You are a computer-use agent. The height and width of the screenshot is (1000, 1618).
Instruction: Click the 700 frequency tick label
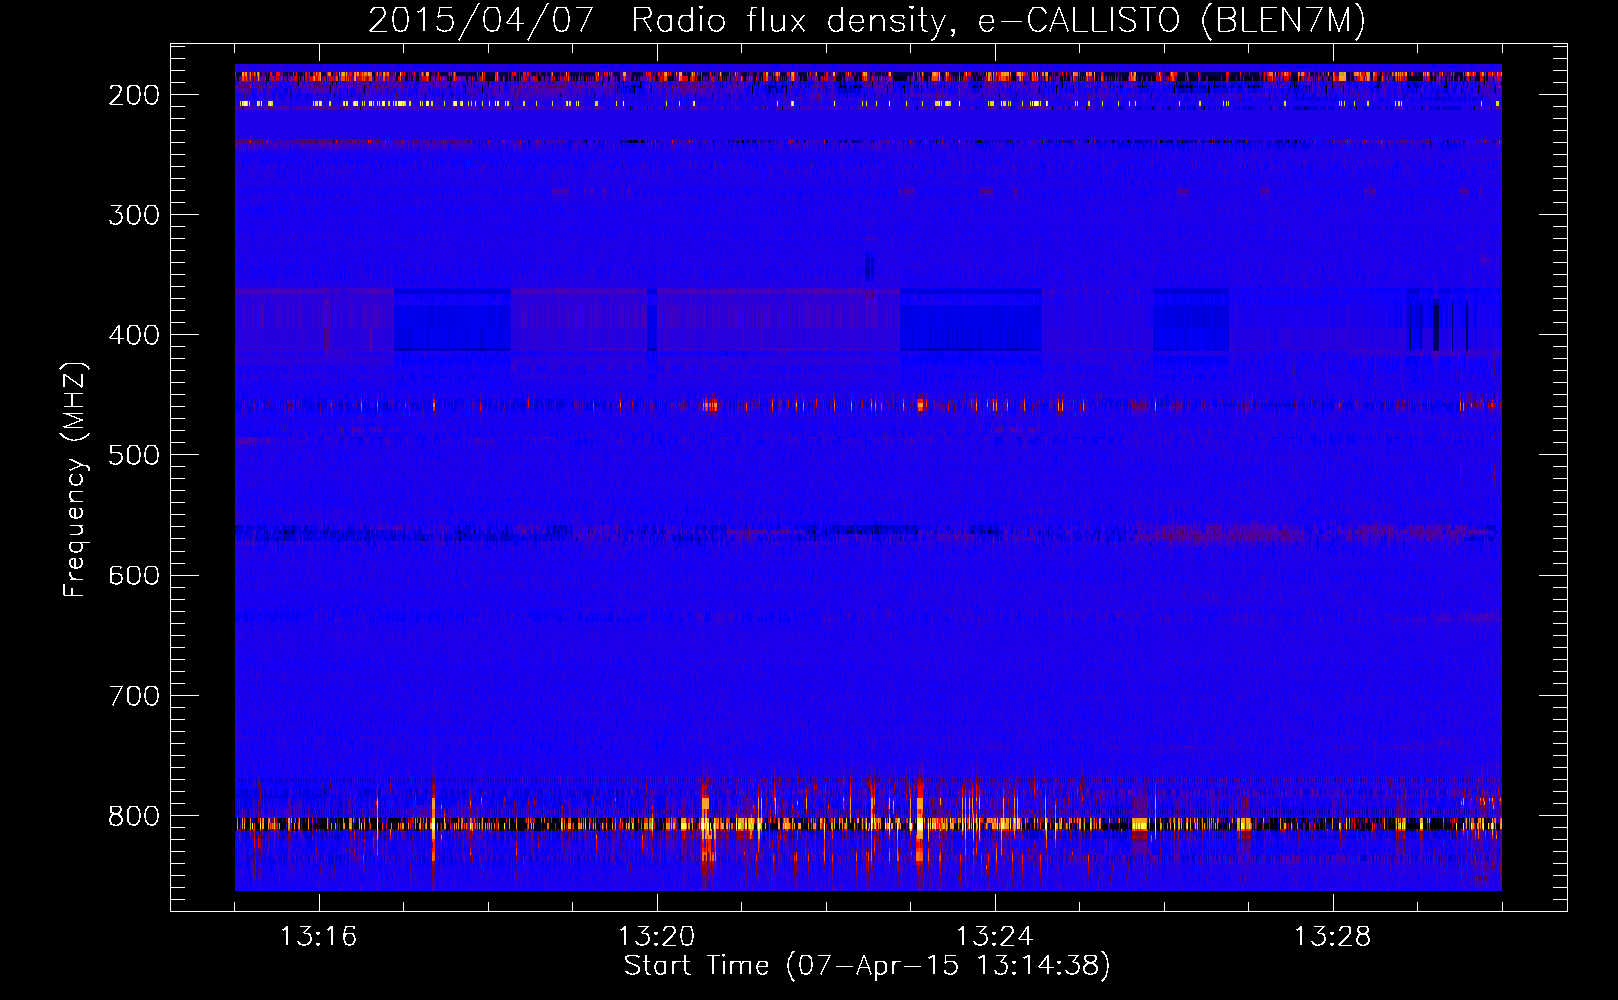click(x=134, y=695)
